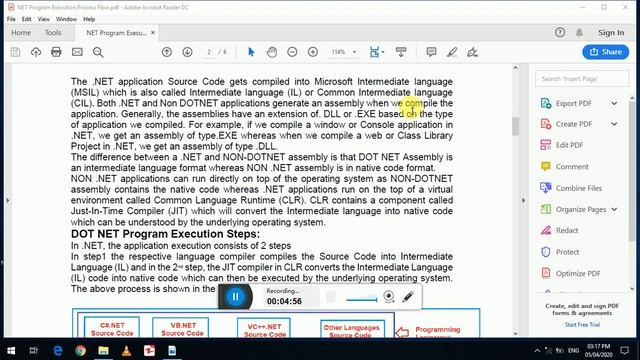Click the upload to cloud icon

pyautogui.click(x=36, y=52)
